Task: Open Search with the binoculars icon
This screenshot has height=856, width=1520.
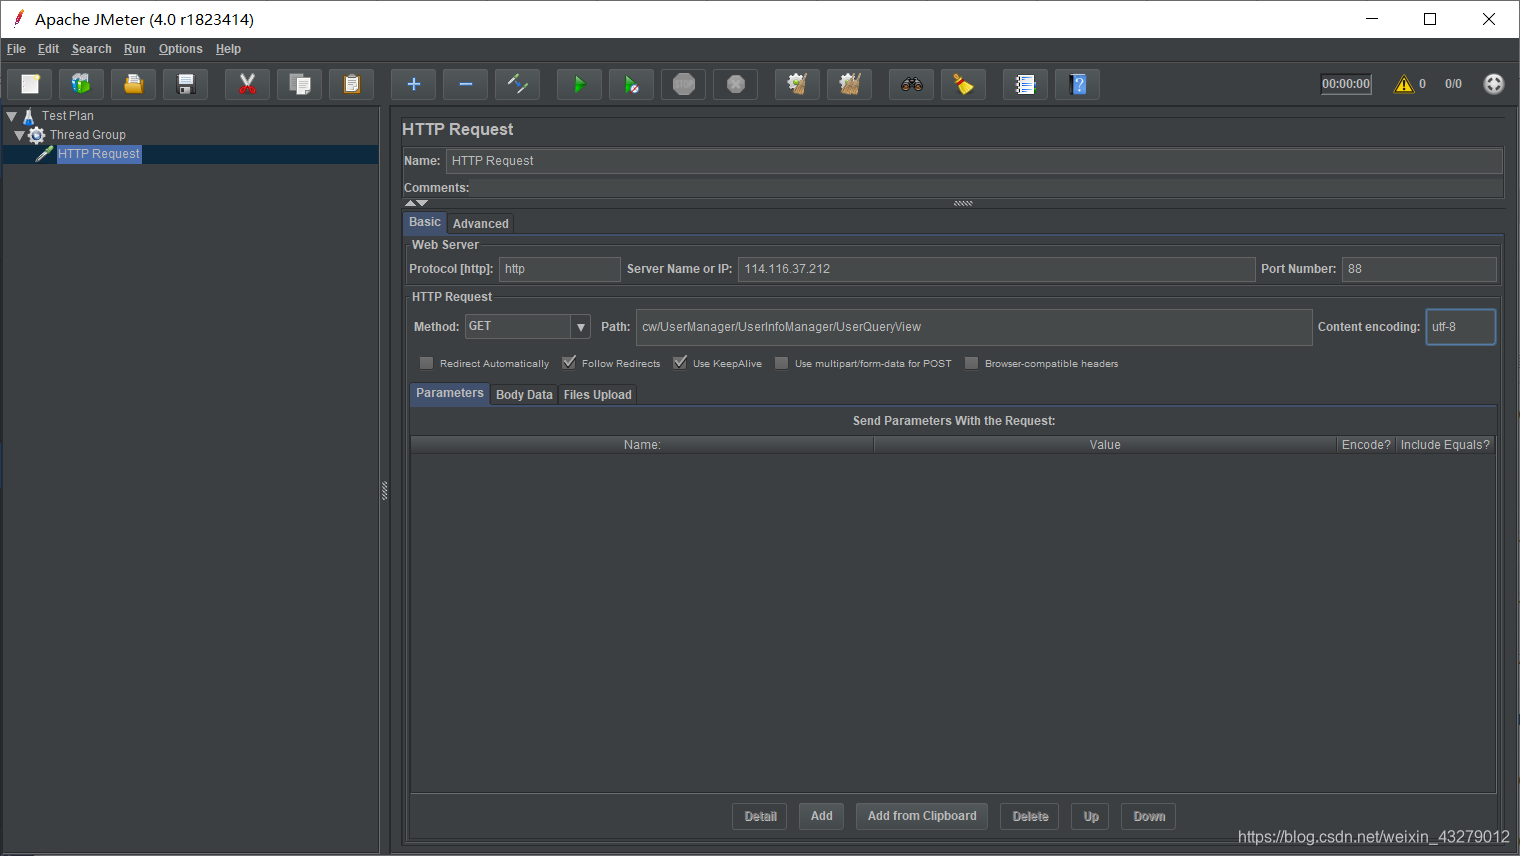Action: coord(912,84)
